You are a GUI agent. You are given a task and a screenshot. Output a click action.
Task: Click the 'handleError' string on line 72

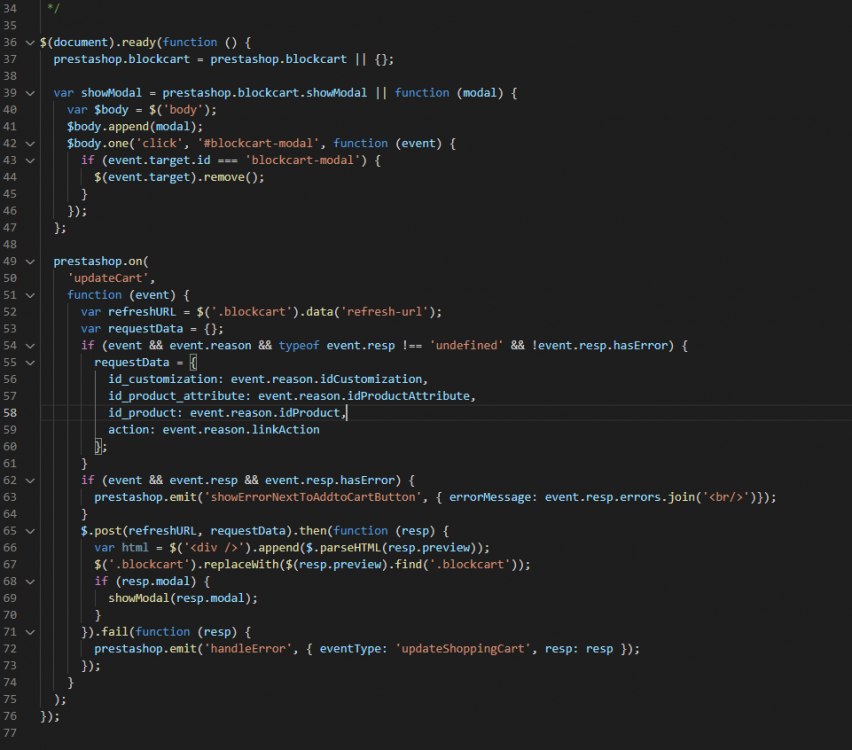(x=247, y=649)
